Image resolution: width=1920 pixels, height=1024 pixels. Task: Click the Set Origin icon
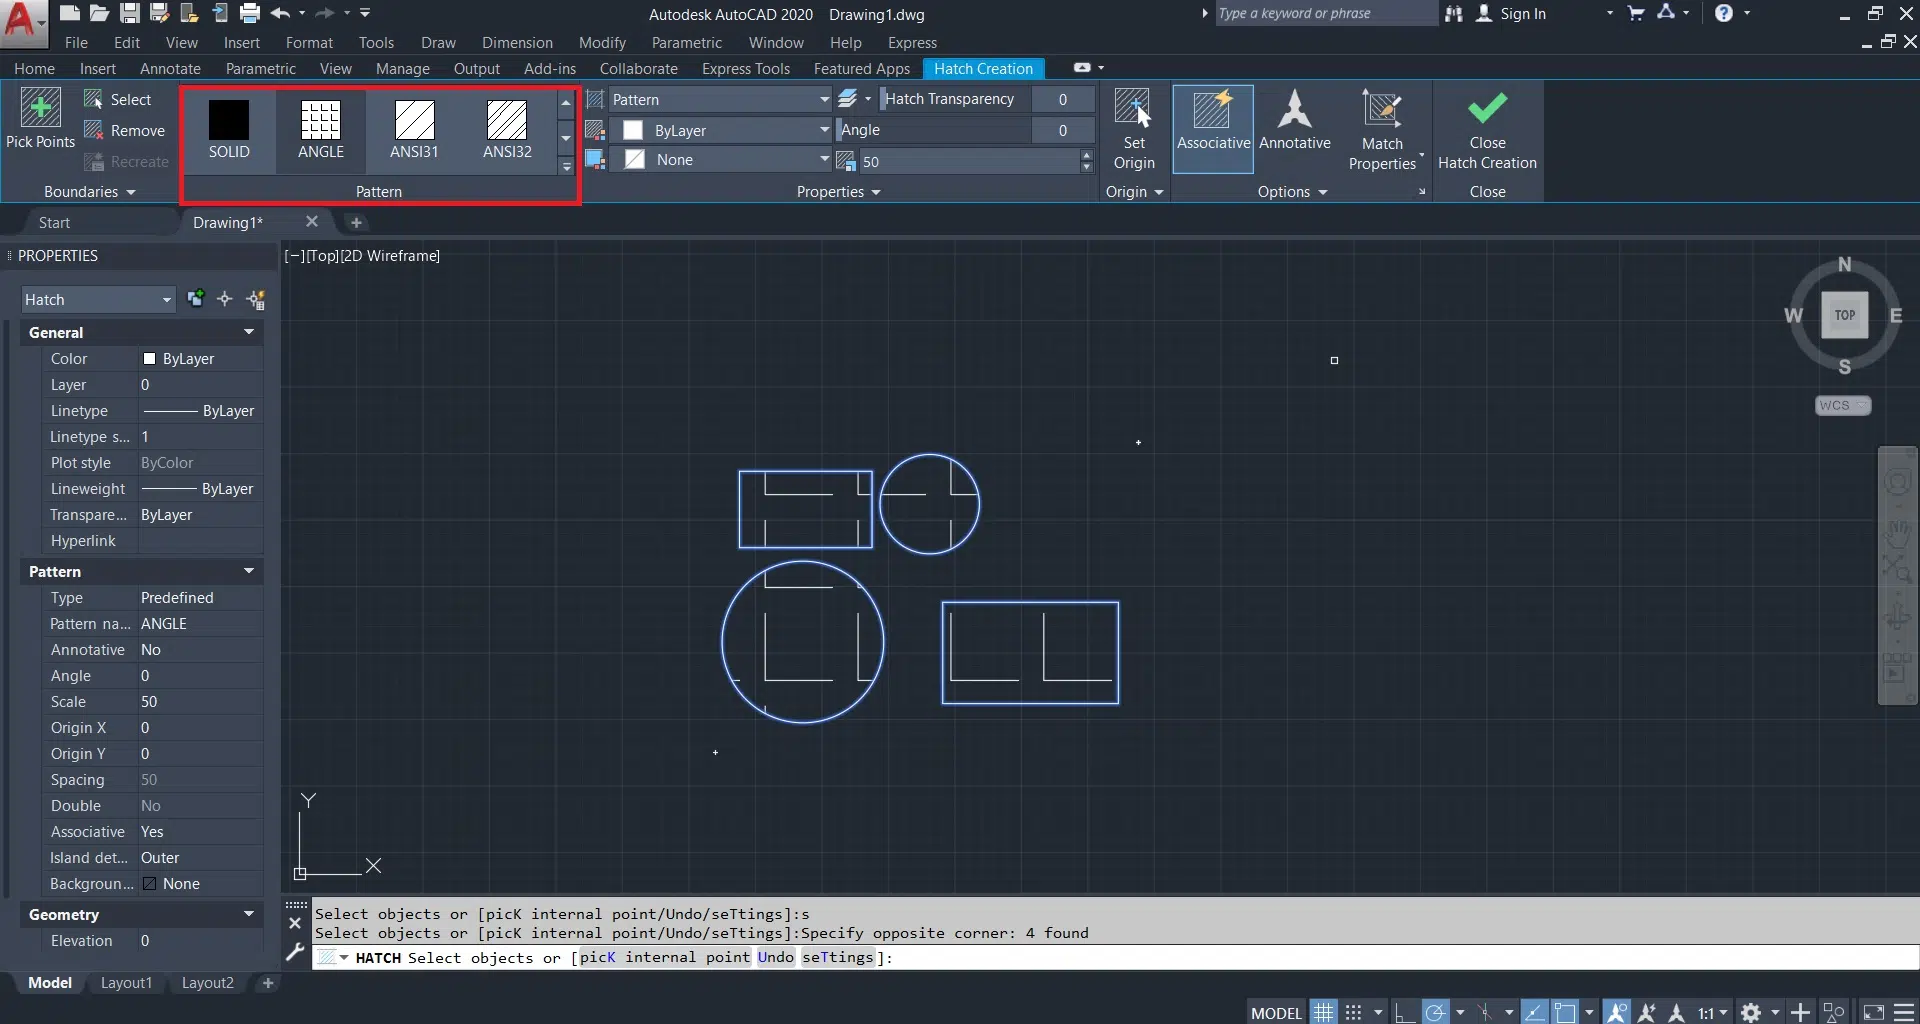tap(1133, 108)
